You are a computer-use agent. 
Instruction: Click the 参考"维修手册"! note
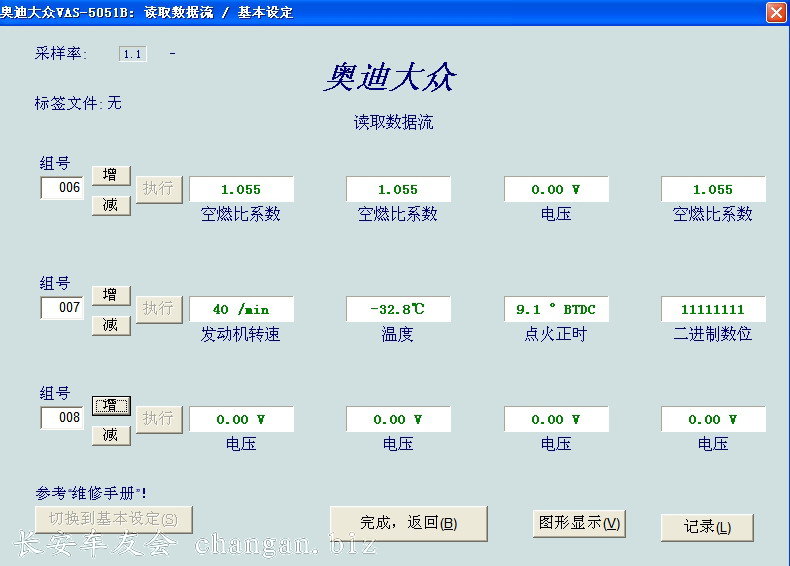point(91,493)
